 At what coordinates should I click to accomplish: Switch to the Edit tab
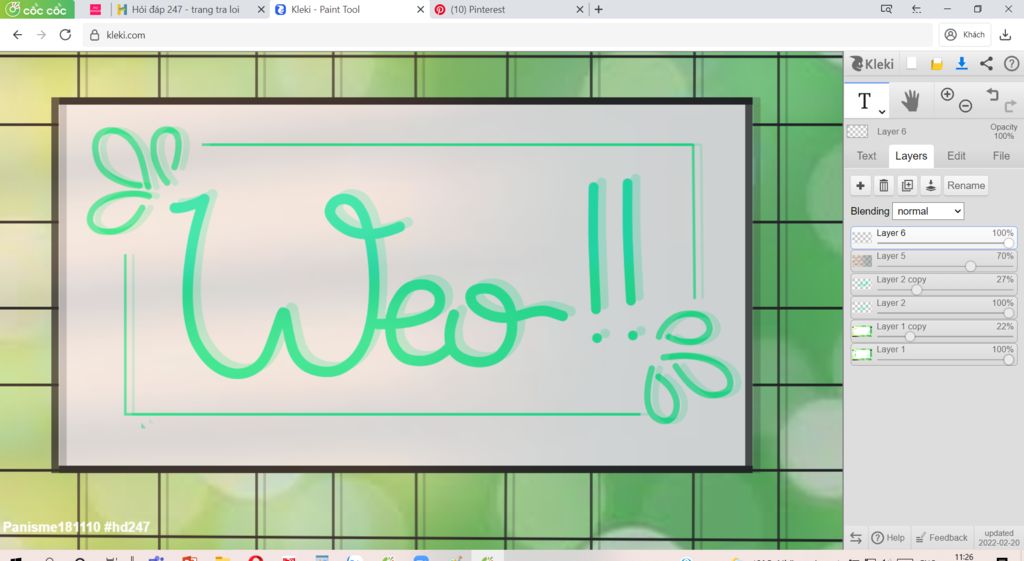pyautogui.click(x=956, y=155)
